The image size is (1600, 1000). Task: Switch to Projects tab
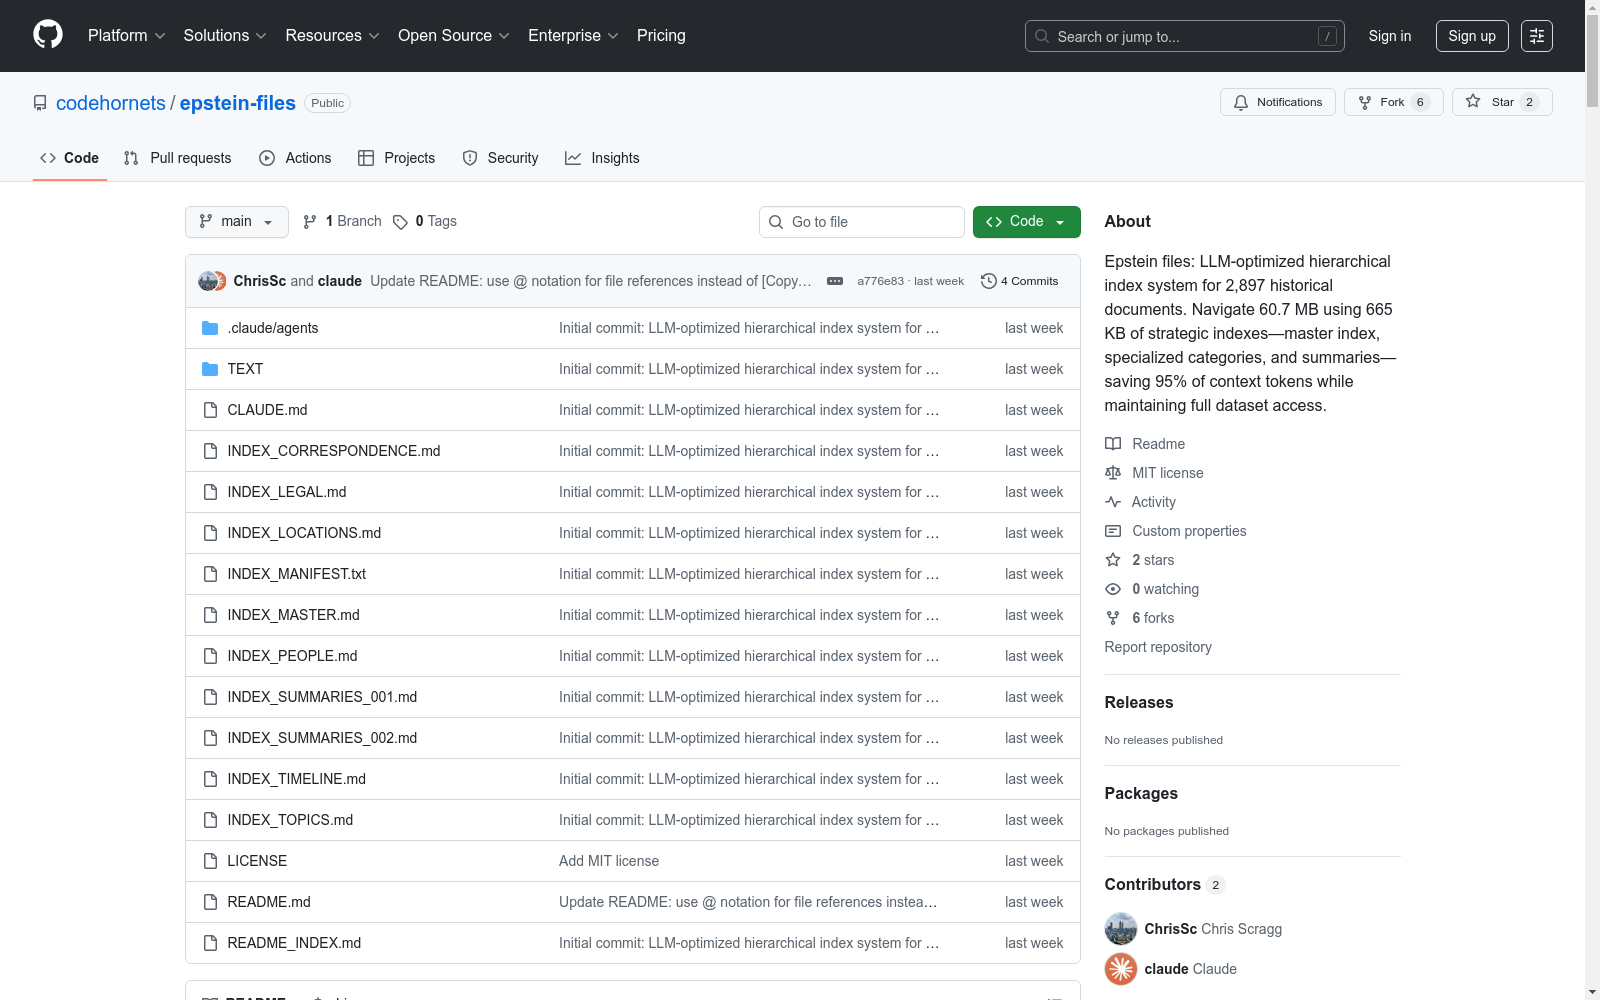[x=397, y=158]
